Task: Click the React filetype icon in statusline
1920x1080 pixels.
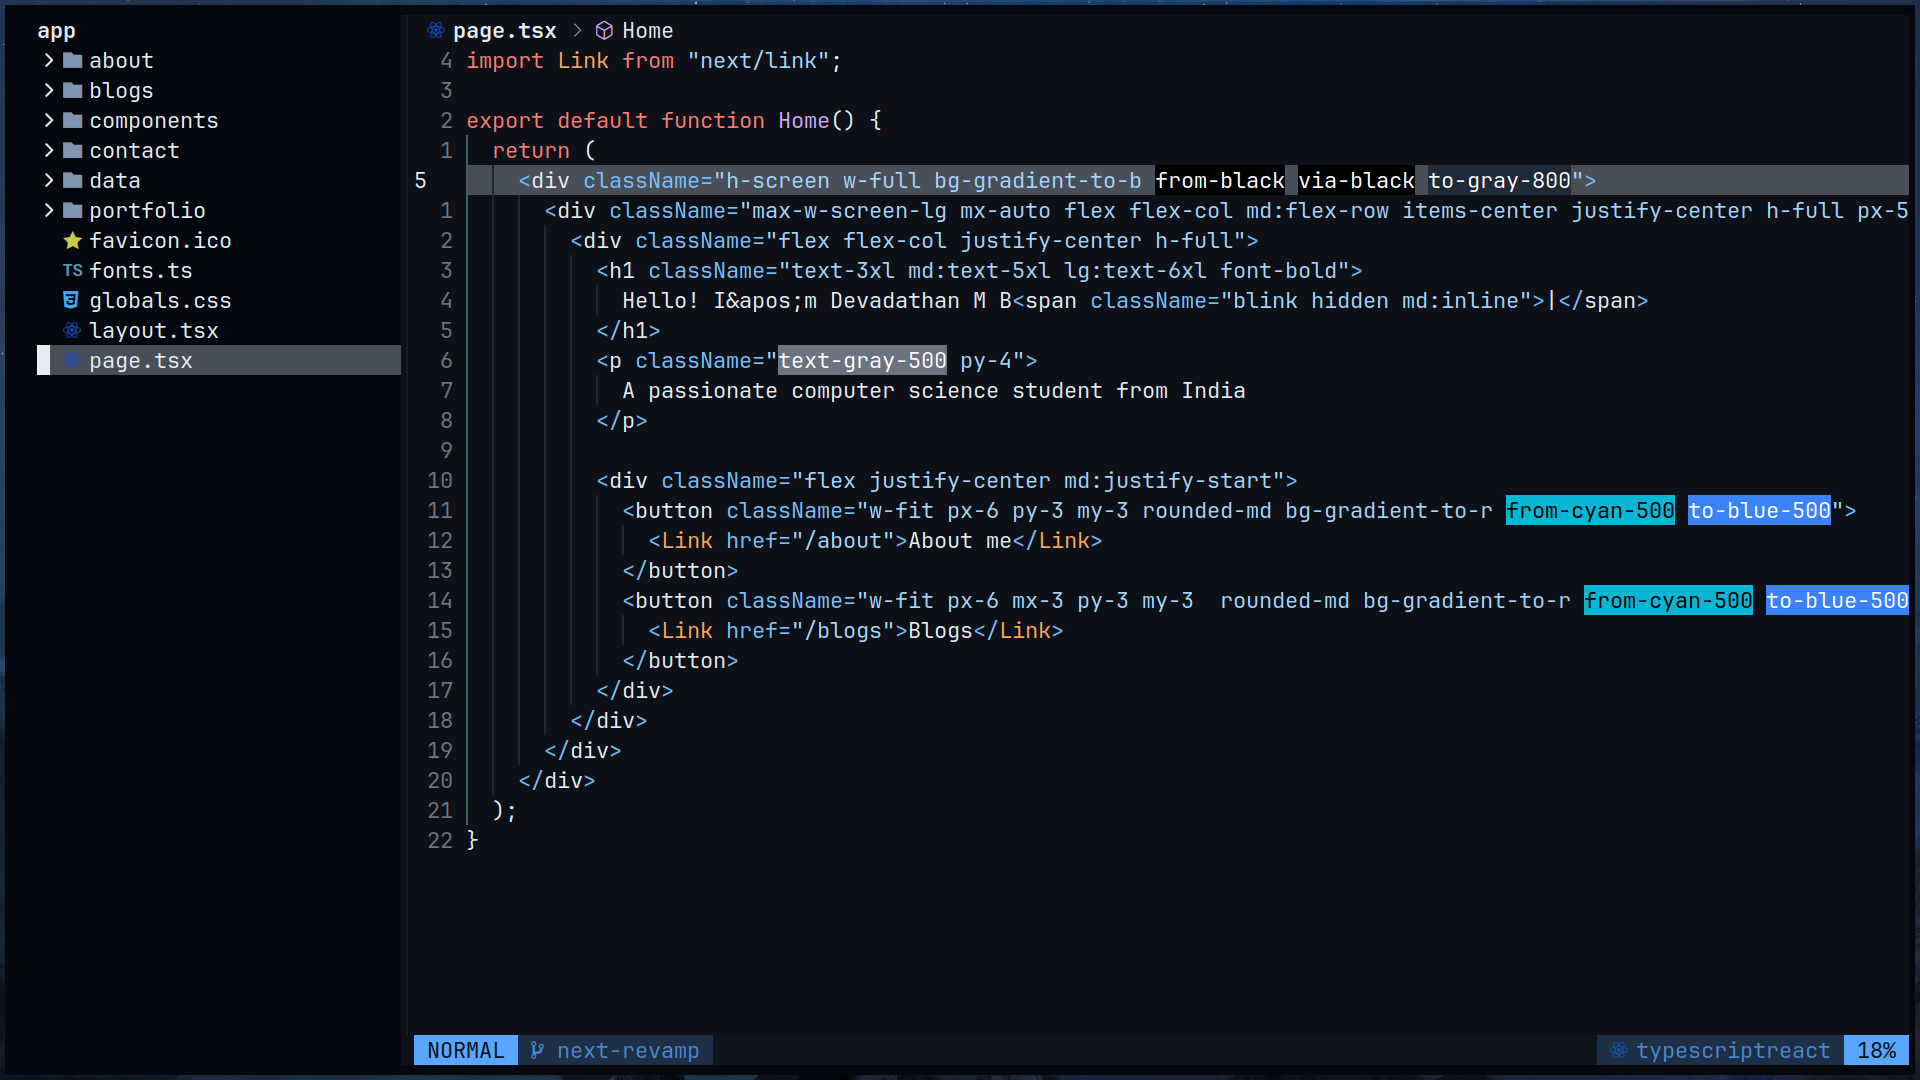Action: (x=1618, y=1050)
